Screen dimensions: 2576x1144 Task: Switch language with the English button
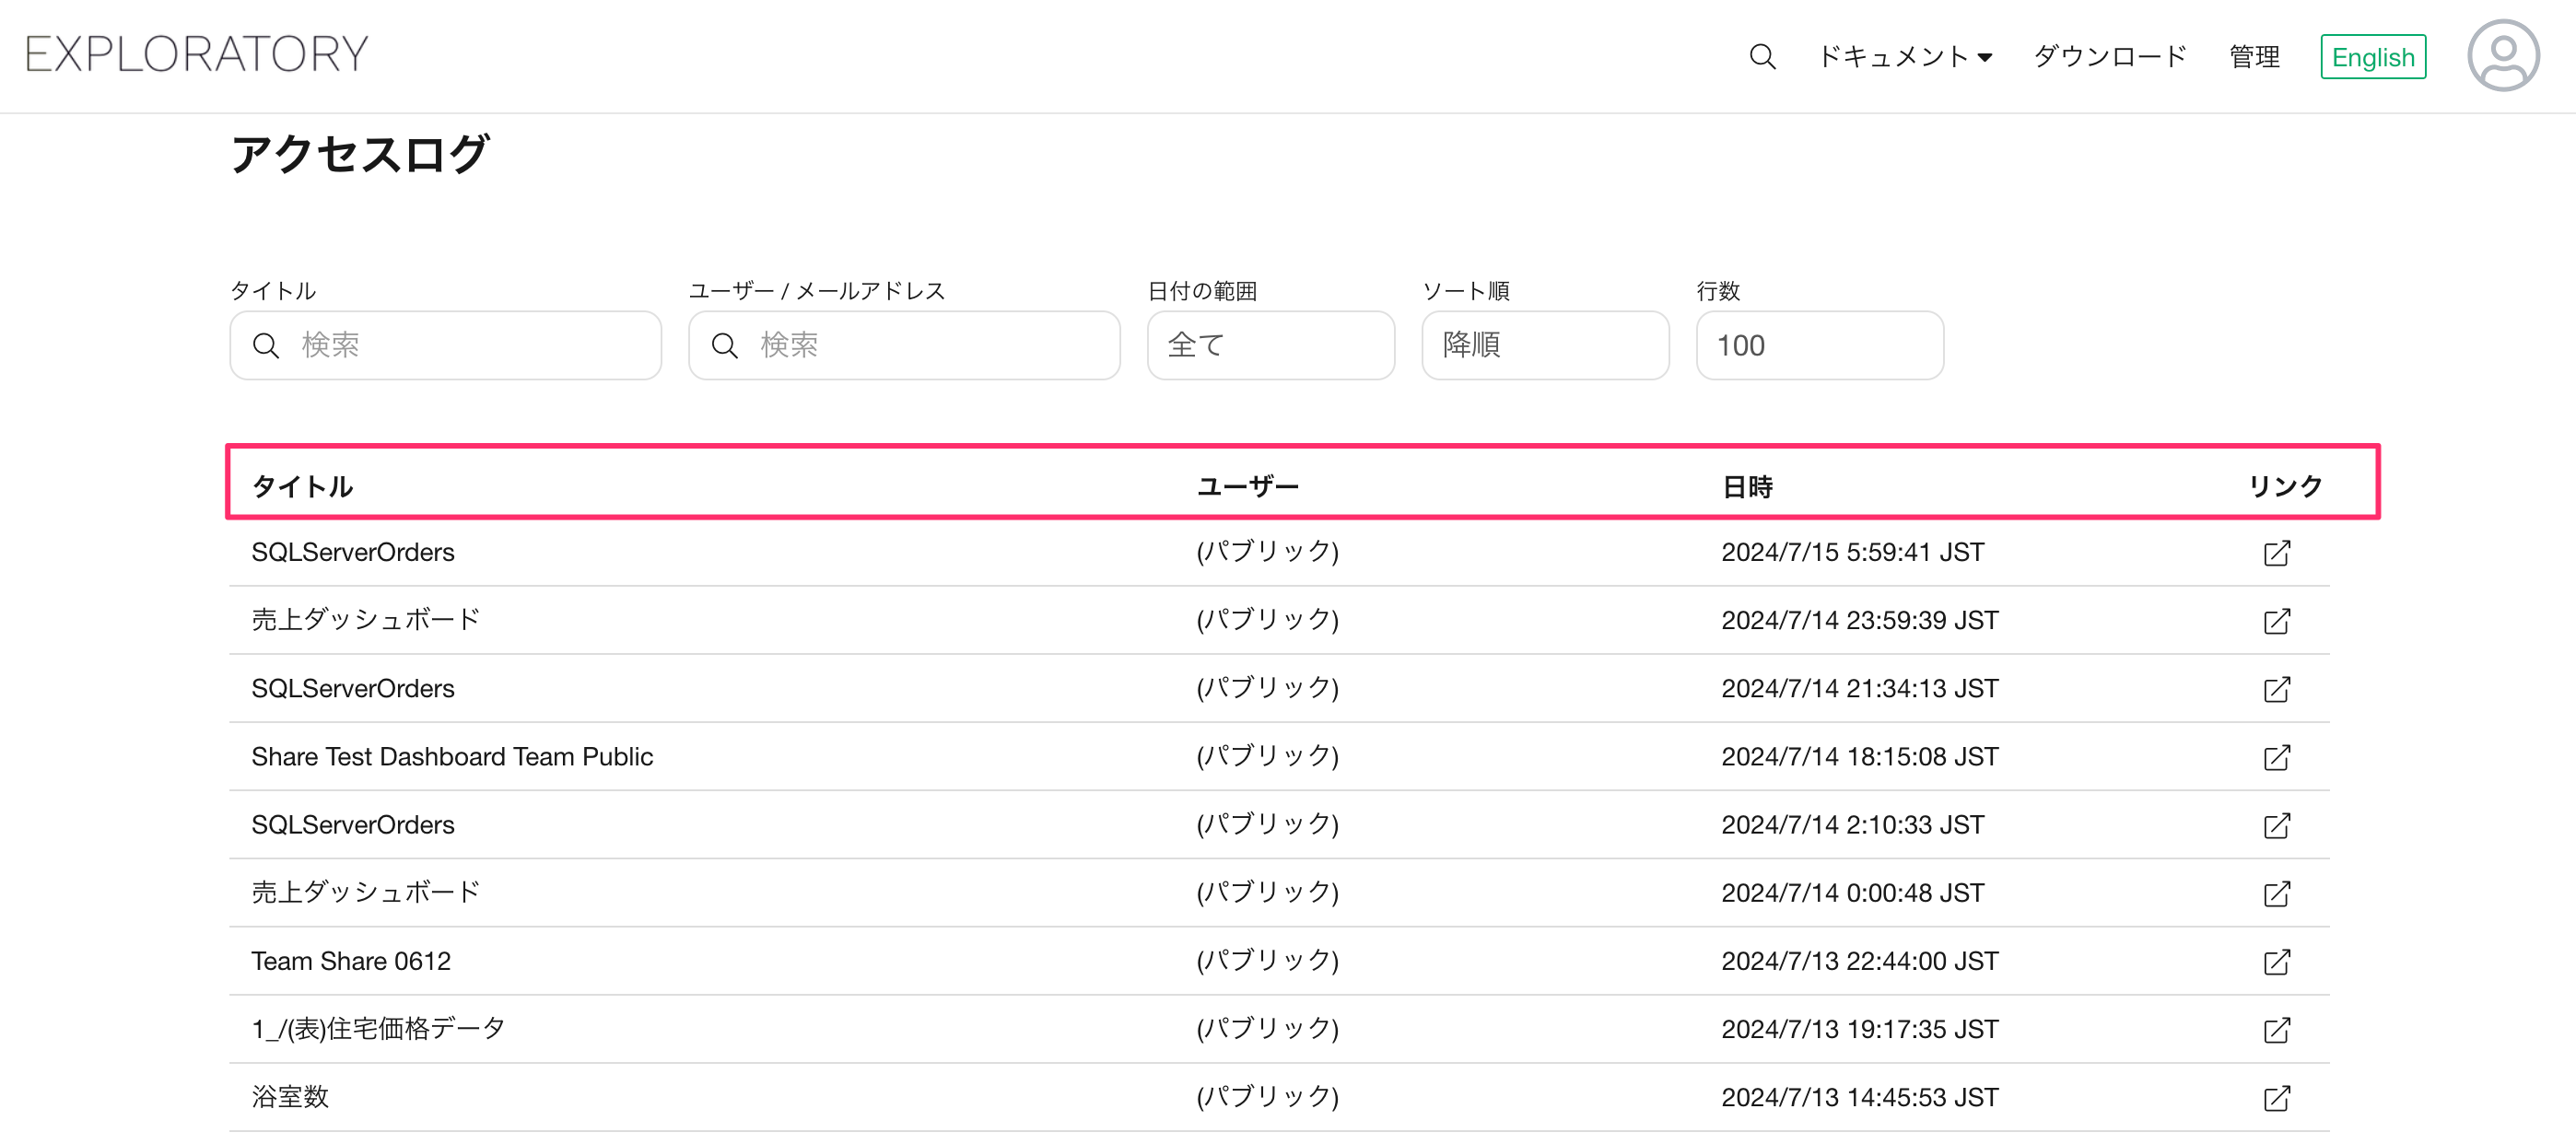coord(2372,57)
